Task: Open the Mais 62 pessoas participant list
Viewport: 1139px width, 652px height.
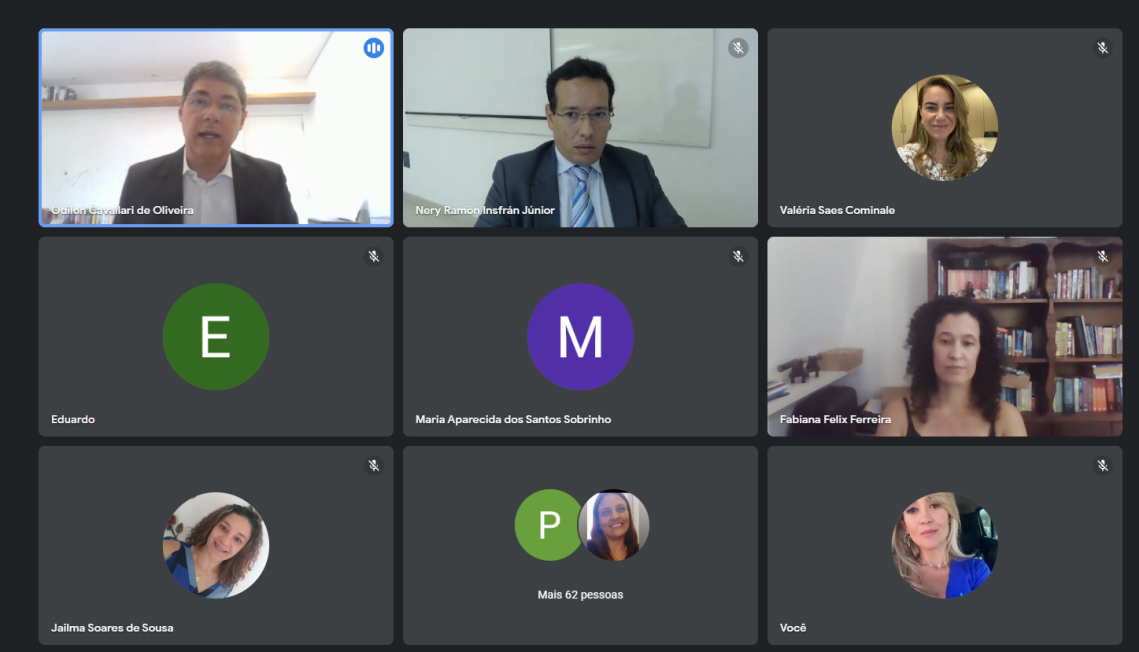Action: pos(580,595)
